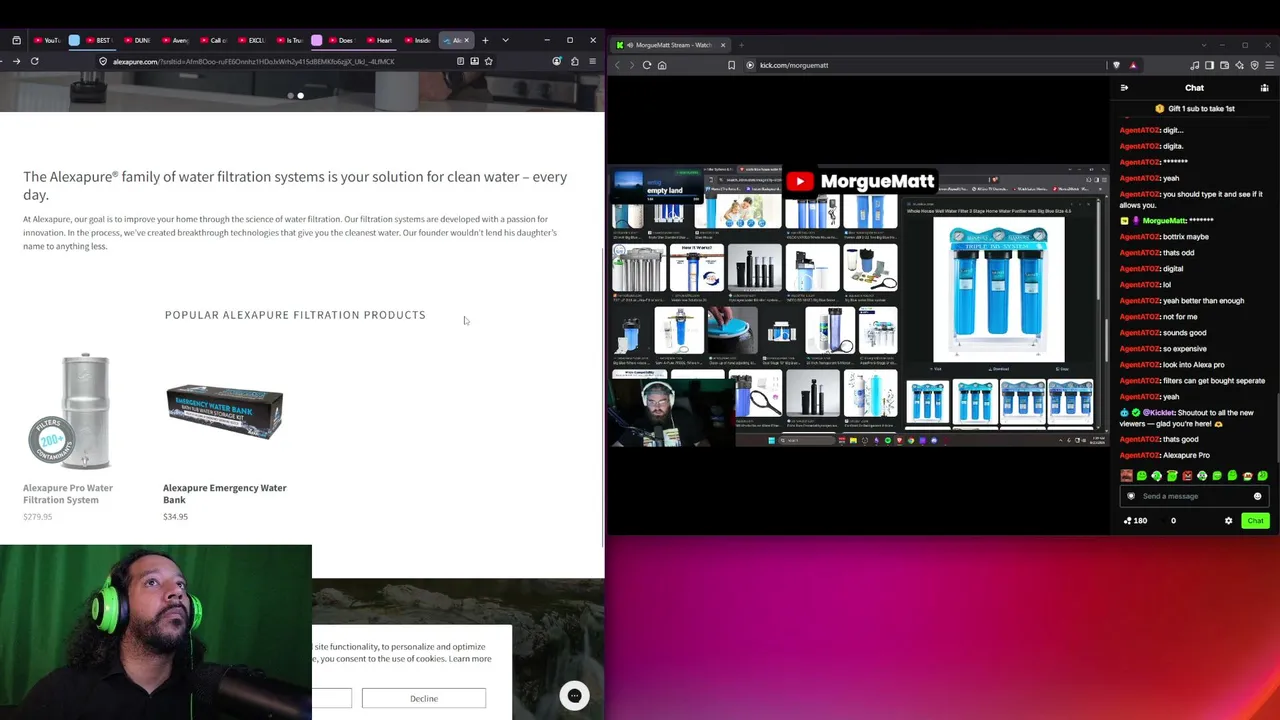This screenshot has width=1280, height=720.
Task: Open new tab in the Brave window
Action: [741, 45]
